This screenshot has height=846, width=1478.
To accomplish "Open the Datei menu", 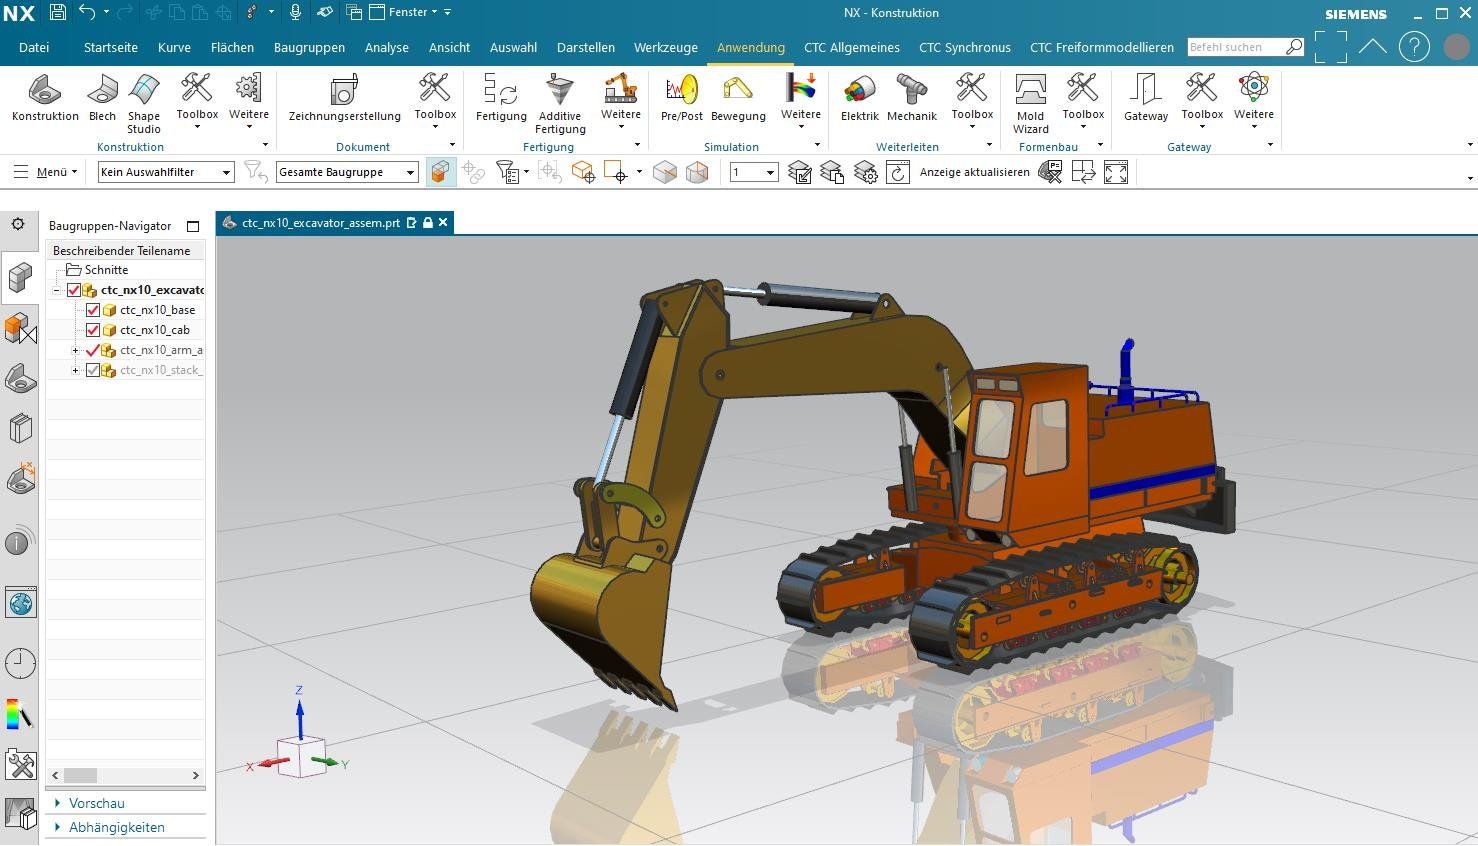I will tap(34, 47).
